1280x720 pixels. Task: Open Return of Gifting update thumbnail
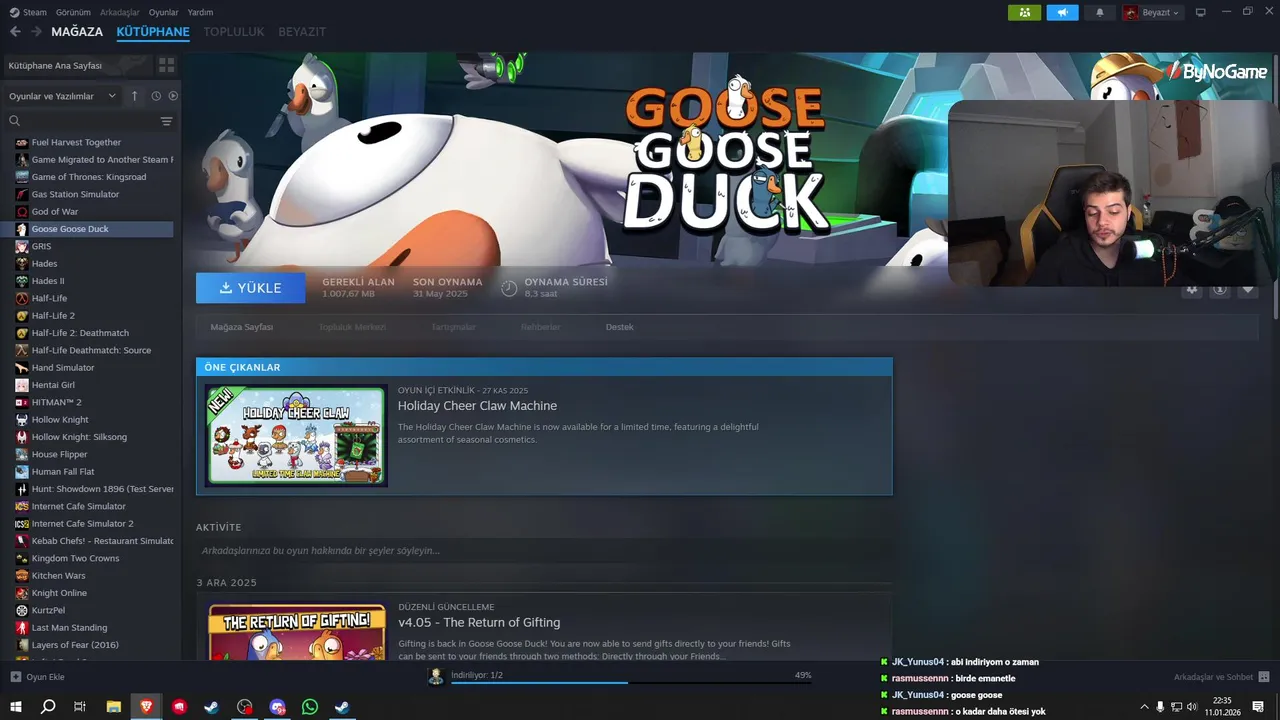297,631
